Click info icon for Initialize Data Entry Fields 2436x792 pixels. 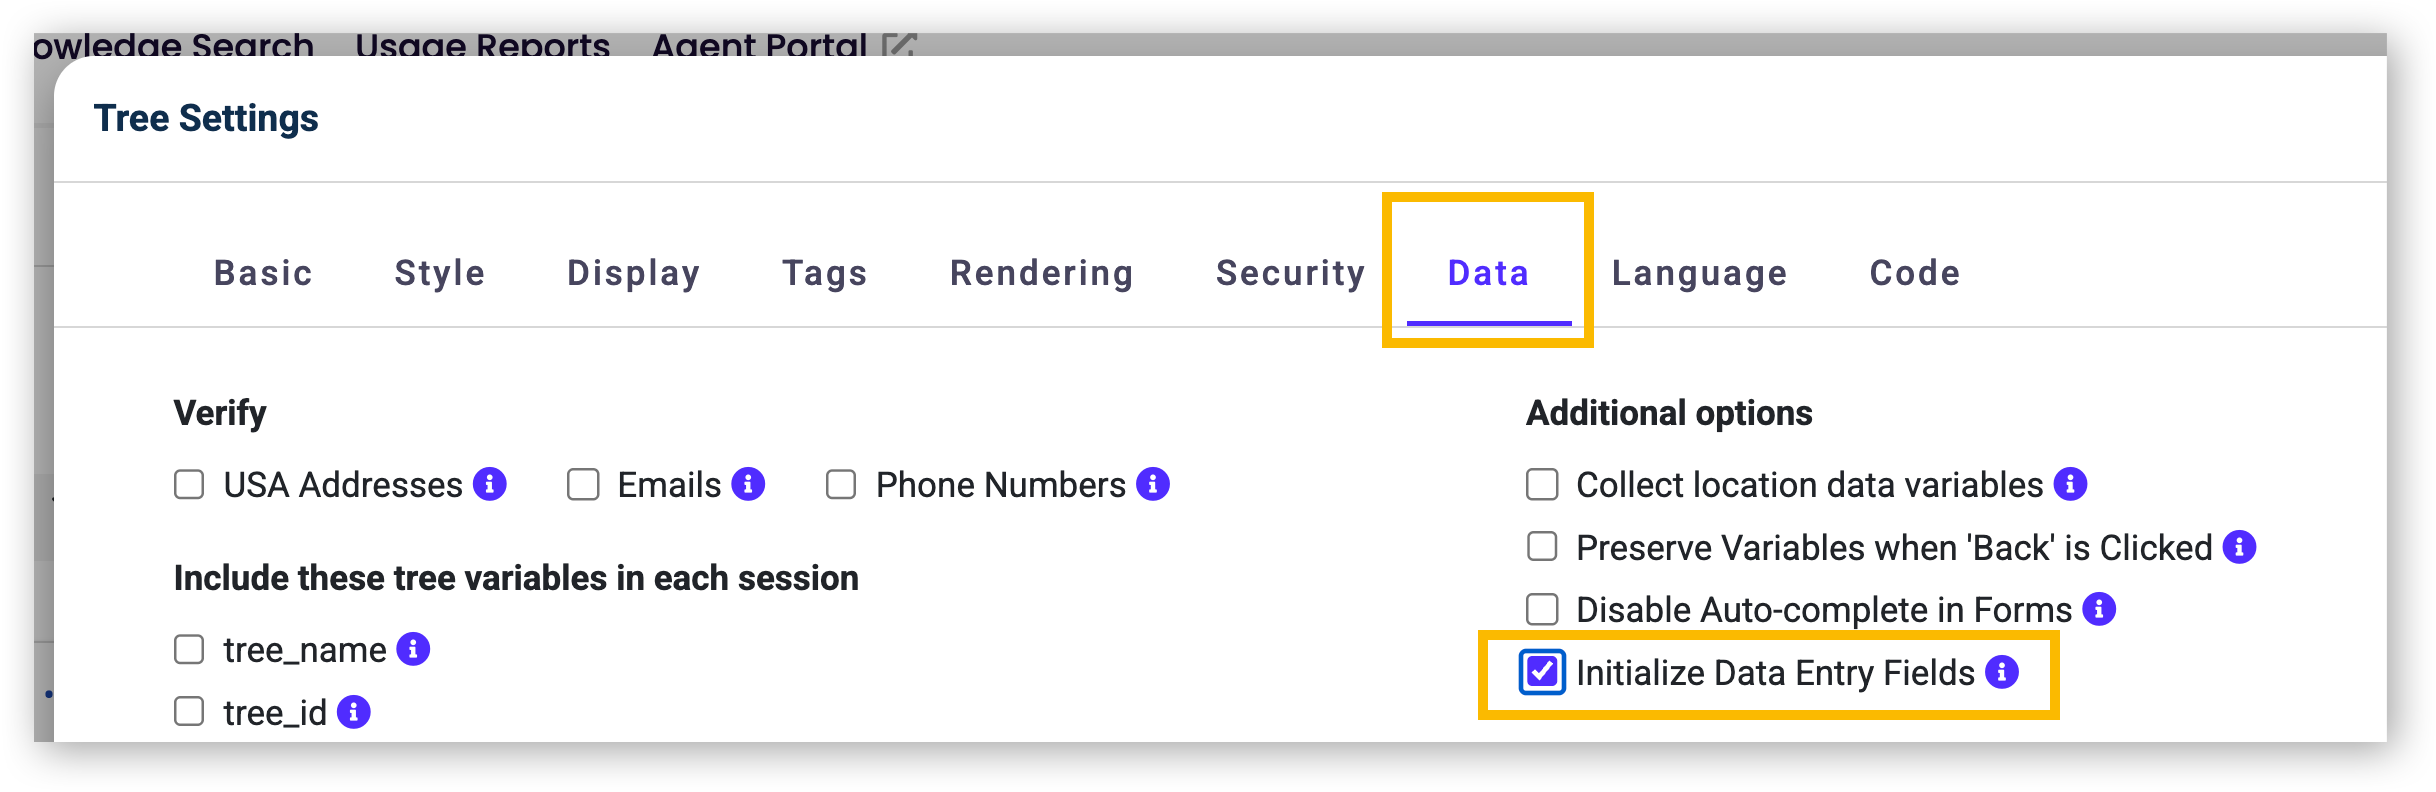(2002, 672)
